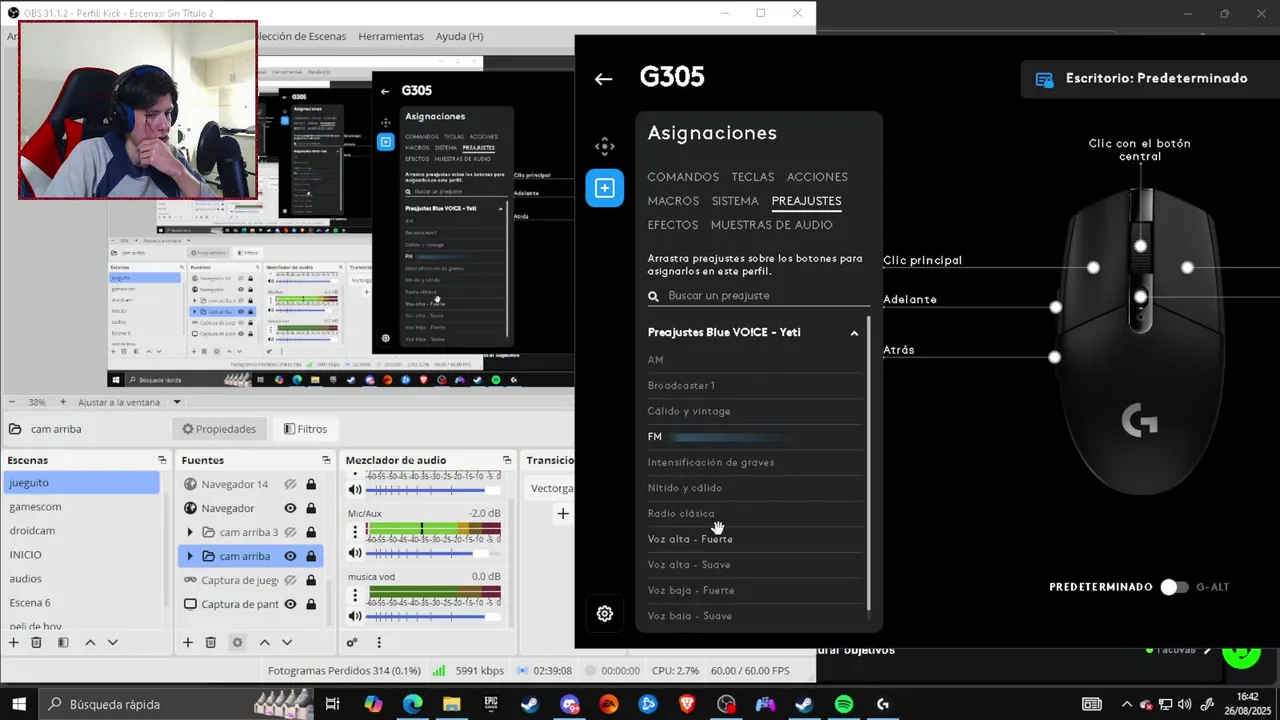Image resolution: width=1280 pixels, height=720 pixels.
Task: Open G HUB device settings gear
Action: click(605, 614)
